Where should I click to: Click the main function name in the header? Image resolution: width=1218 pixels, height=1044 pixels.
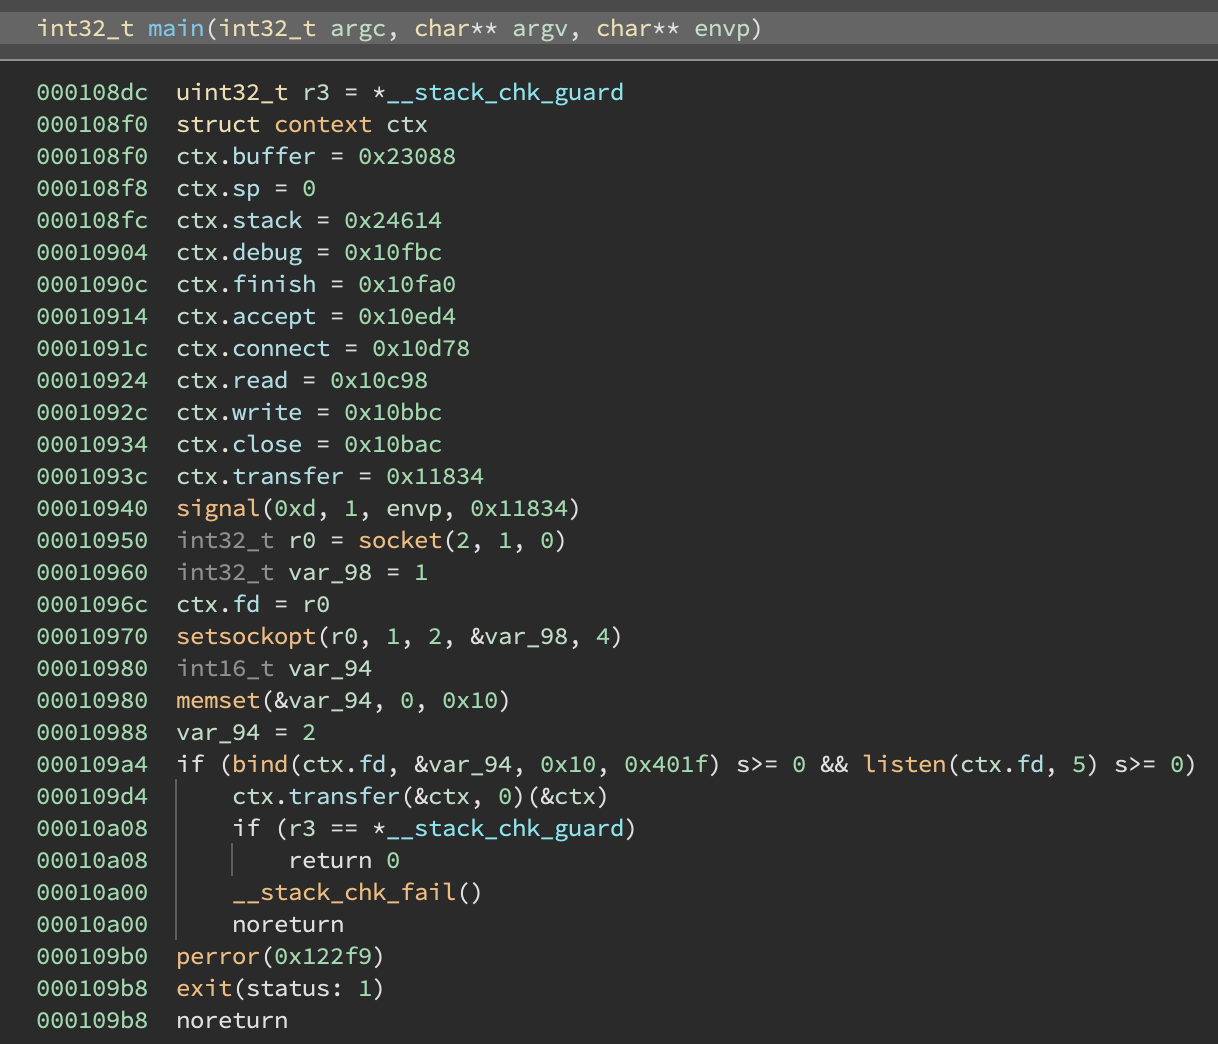[176, 28]
